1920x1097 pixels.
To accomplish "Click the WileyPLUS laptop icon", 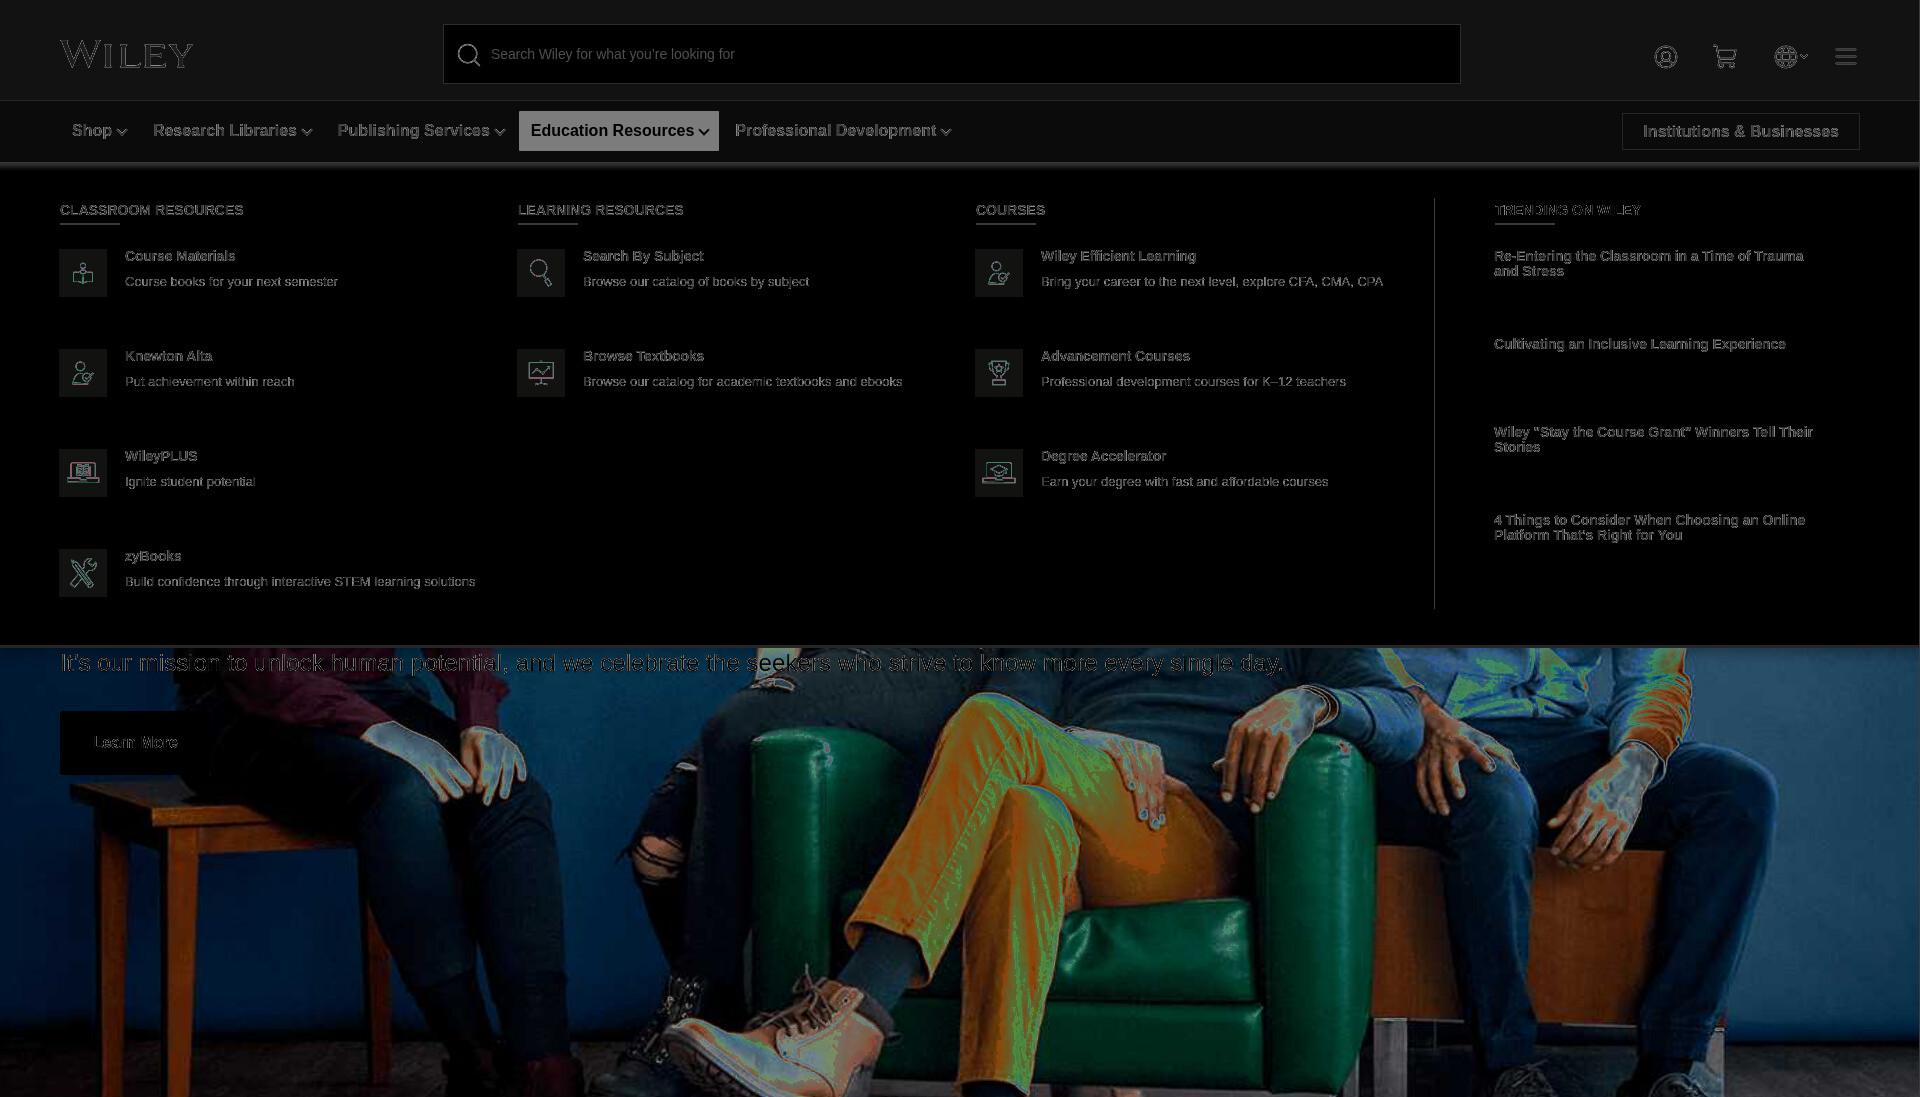I will [x=83, y=473].
